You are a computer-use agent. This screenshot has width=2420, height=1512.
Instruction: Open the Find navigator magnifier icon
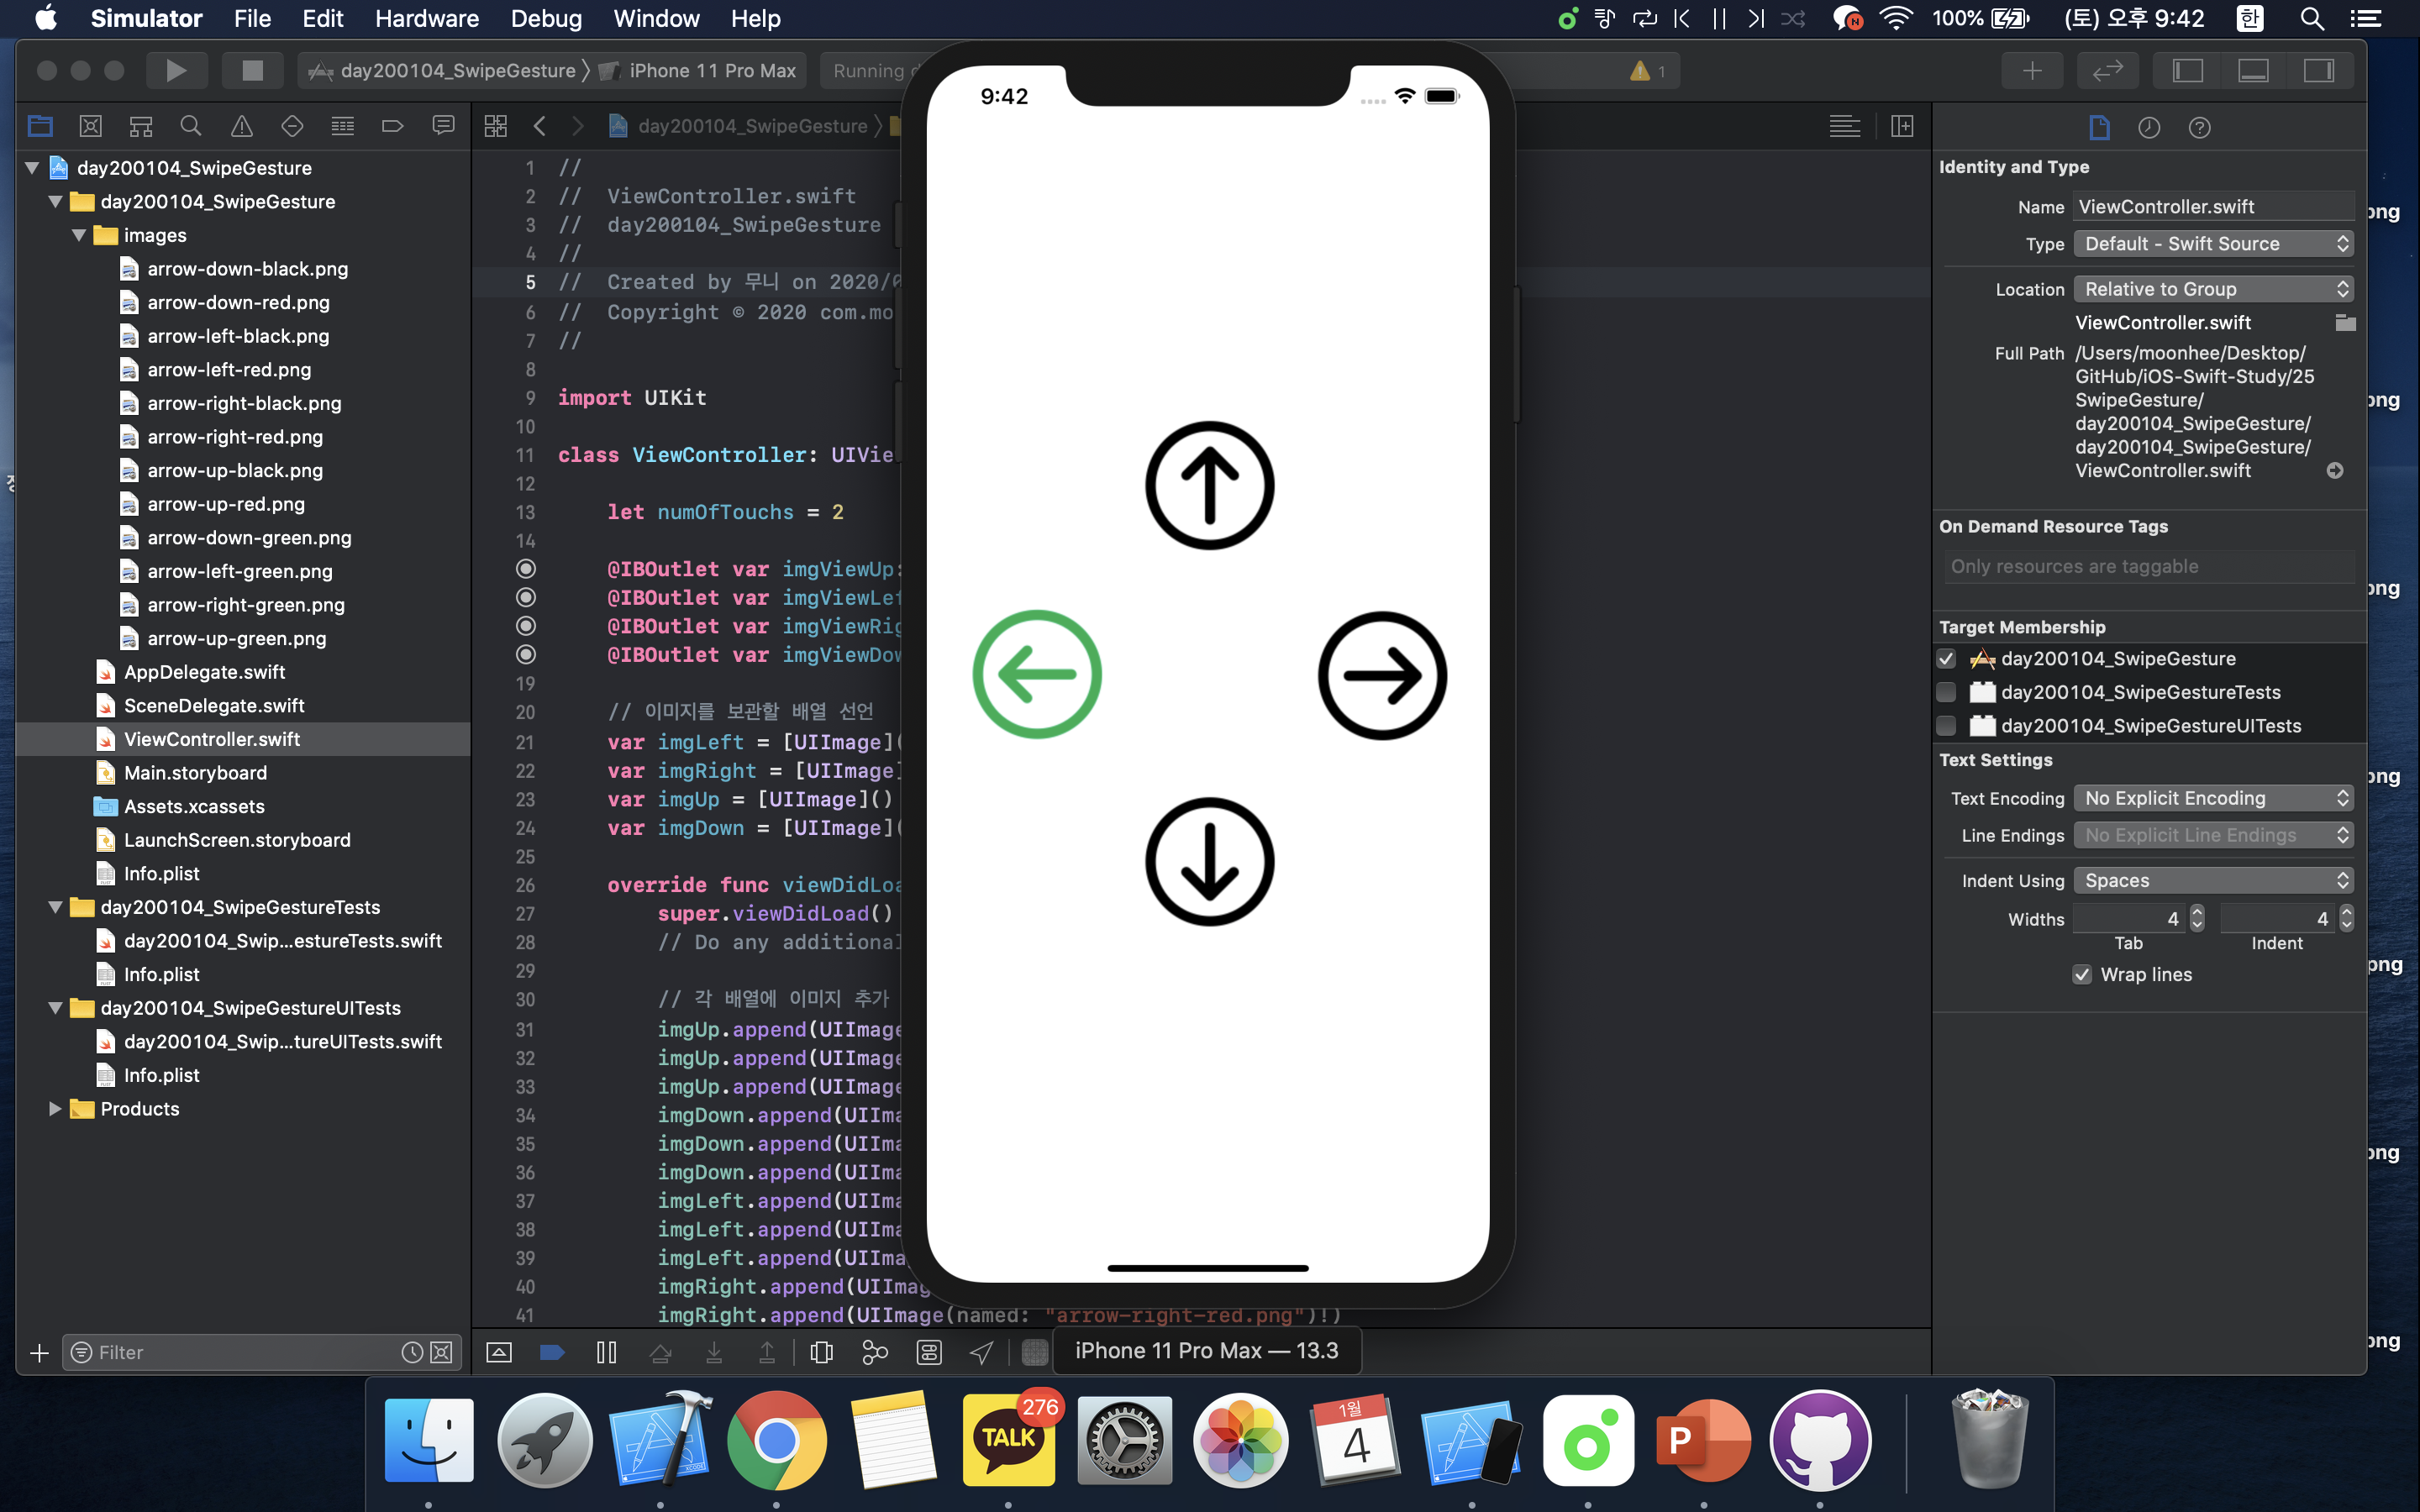click(190, 126)
